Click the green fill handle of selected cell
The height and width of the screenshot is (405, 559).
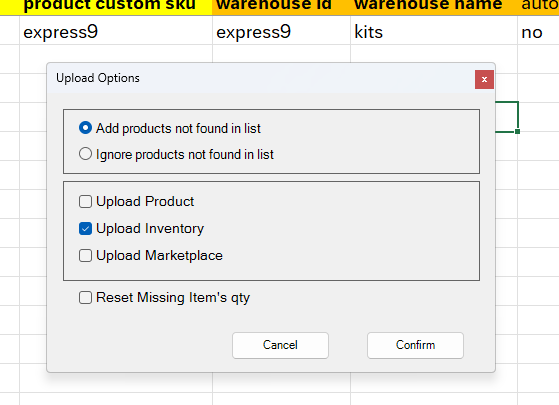point(517,132)
